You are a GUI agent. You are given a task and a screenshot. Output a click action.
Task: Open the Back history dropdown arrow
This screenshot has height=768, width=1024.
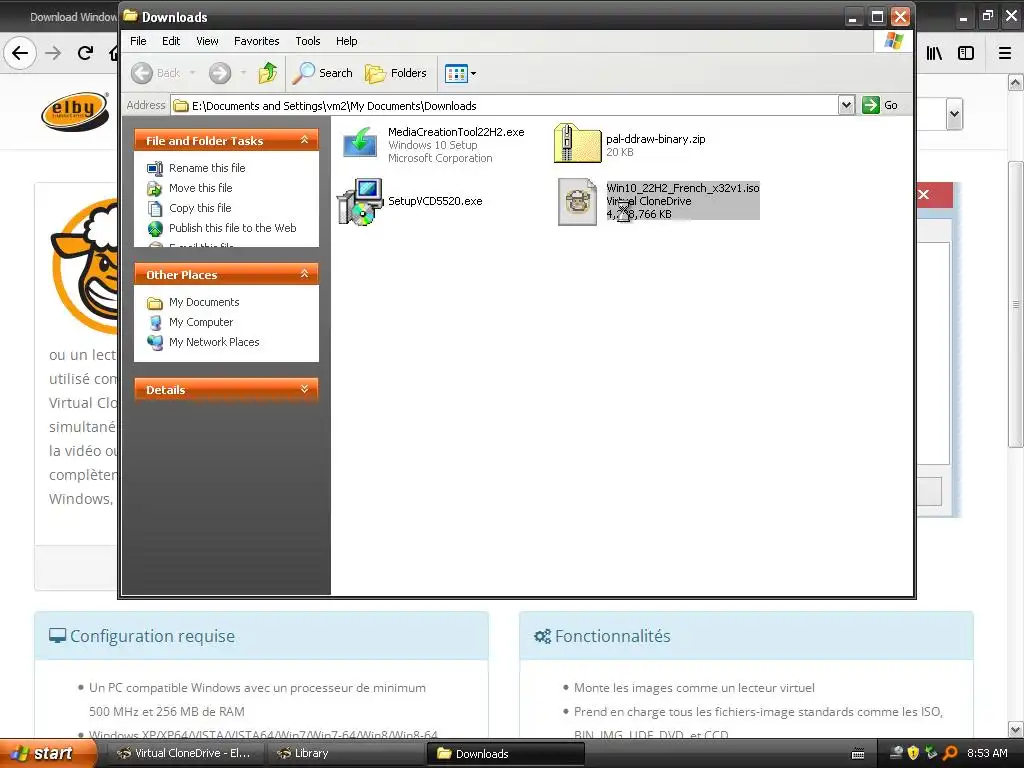(193, 73)
